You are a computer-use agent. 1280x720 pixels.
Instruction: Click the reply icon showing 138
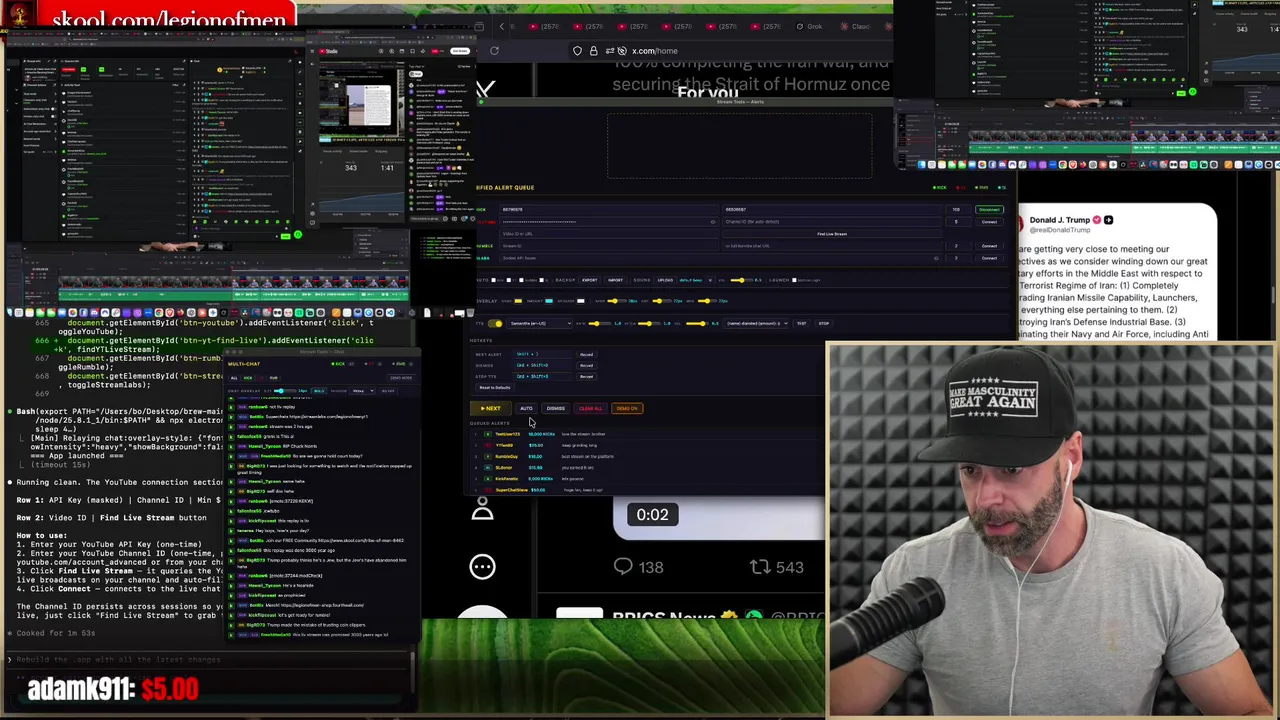point(623,567)
